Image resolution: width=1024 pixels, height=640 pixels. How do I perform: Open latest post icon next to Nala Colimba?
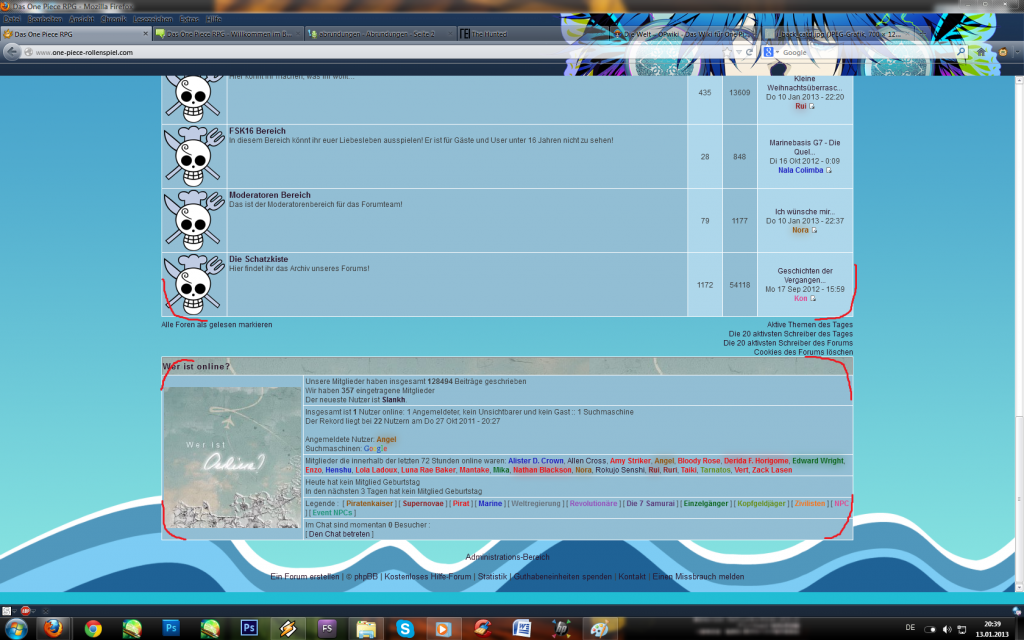pyautogui.click(x=829, y=170)
